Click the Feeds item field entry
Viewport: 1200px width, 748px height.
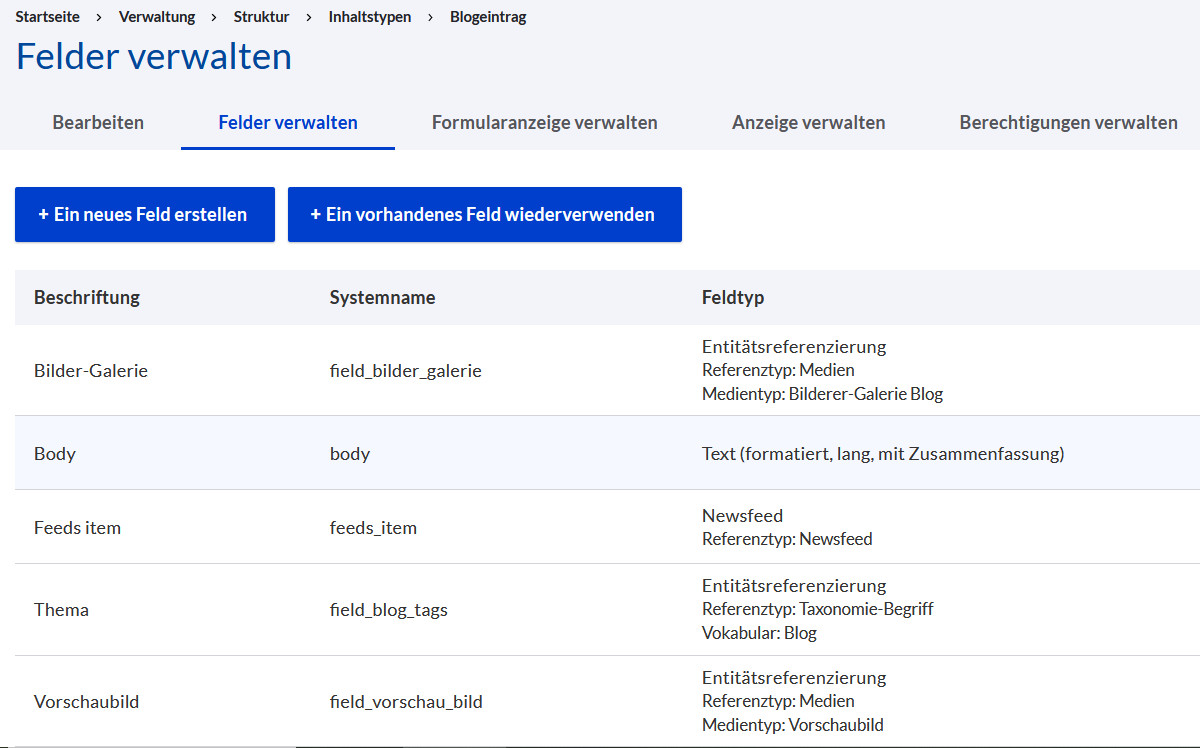[77, 527]
